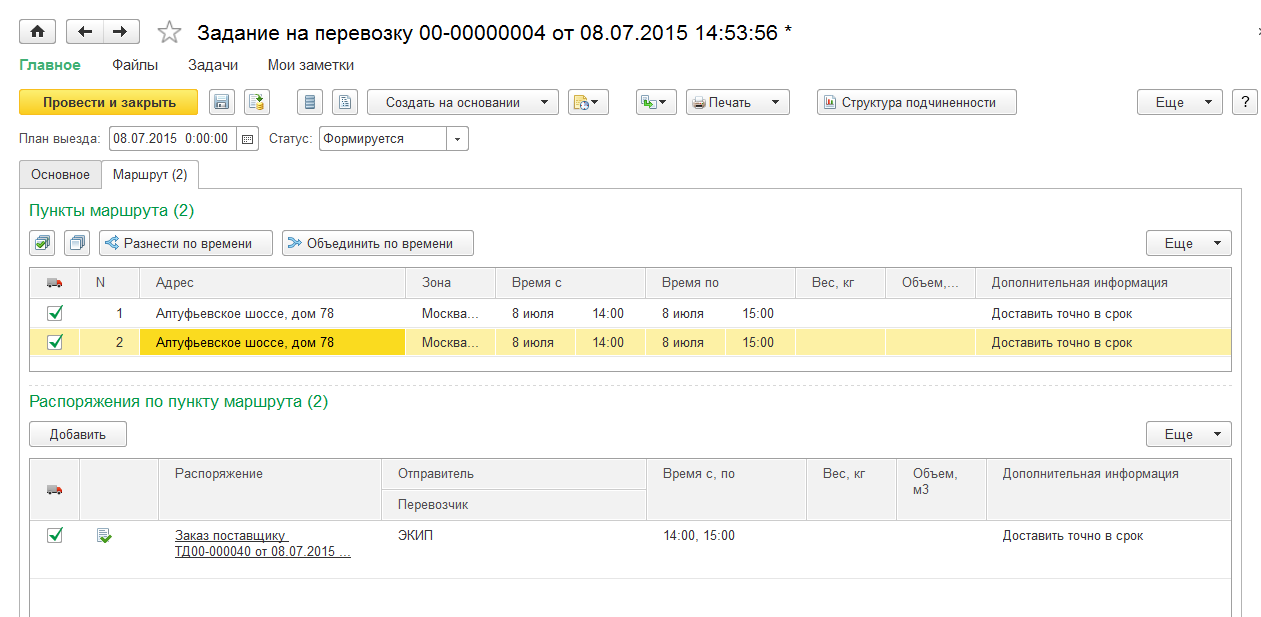Image resolution: width=1261 pixels, height=617 pixels.
Task: Uncheck the checkbox for route point 1
Action: point(55,313)
